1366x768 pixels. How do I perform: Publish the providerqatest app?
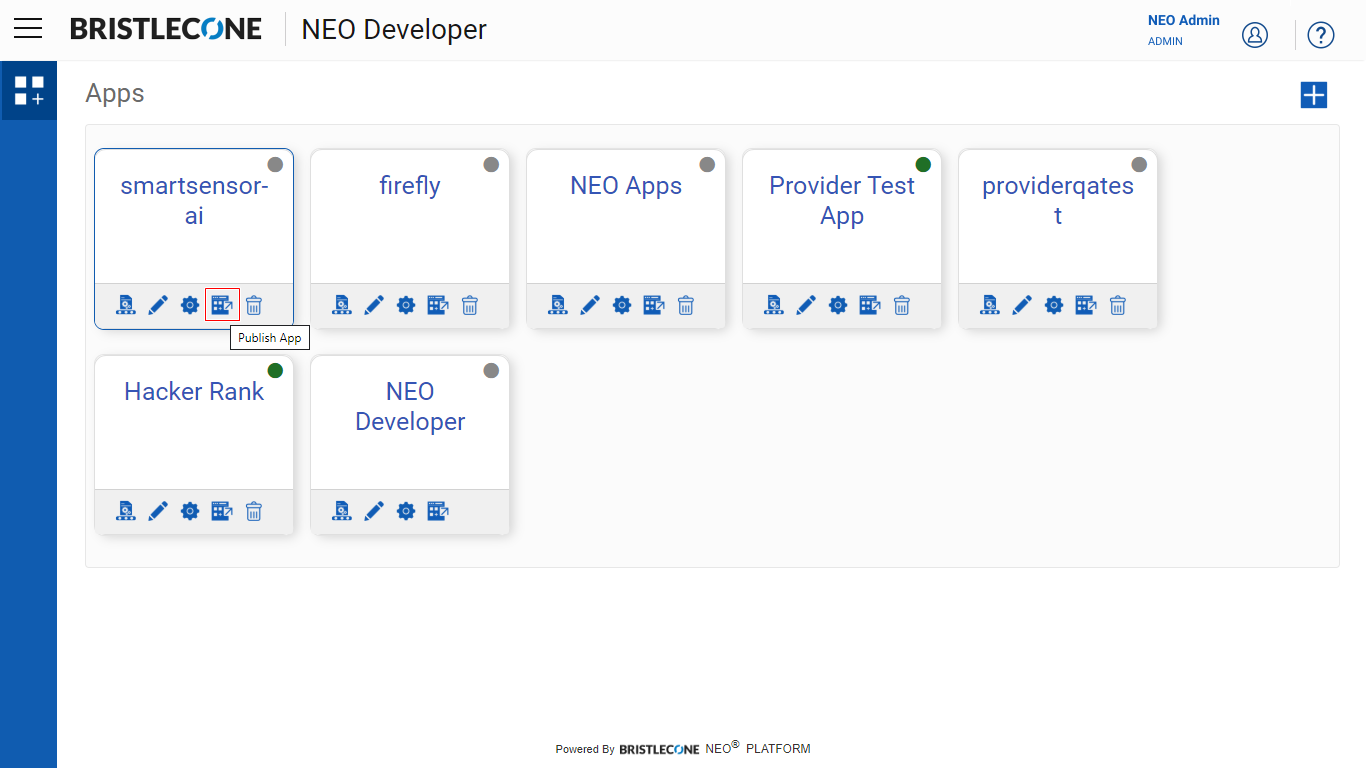1086,305
